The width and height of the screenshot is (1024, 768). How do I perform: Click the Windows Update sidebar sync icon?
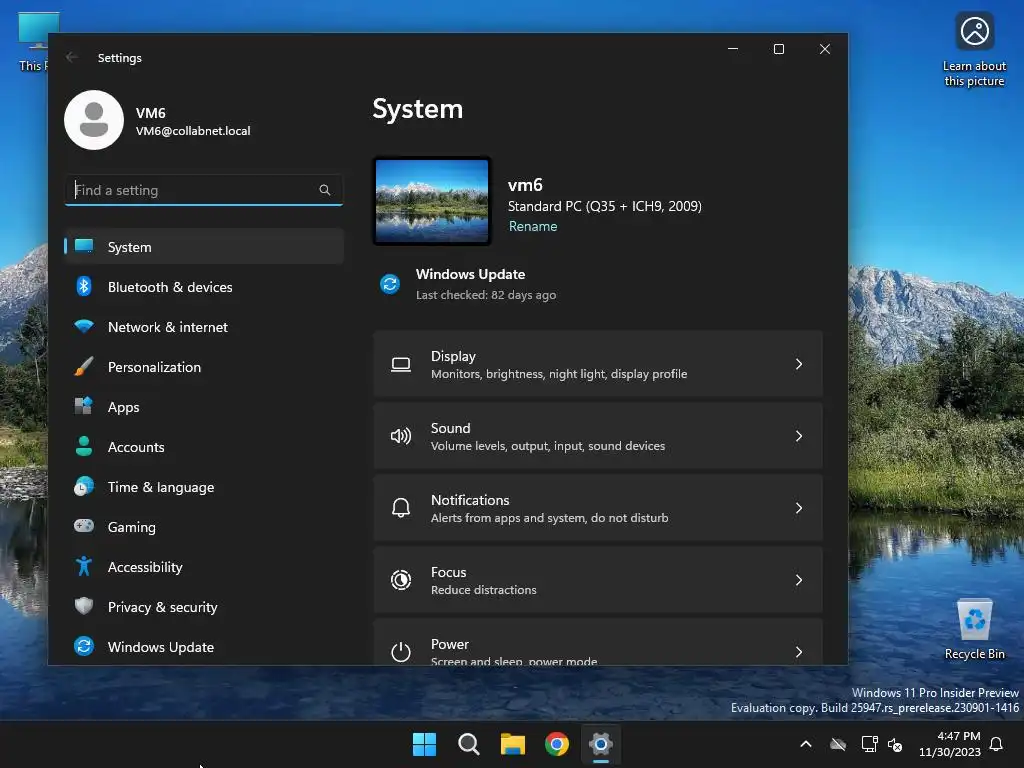point(84,646)
